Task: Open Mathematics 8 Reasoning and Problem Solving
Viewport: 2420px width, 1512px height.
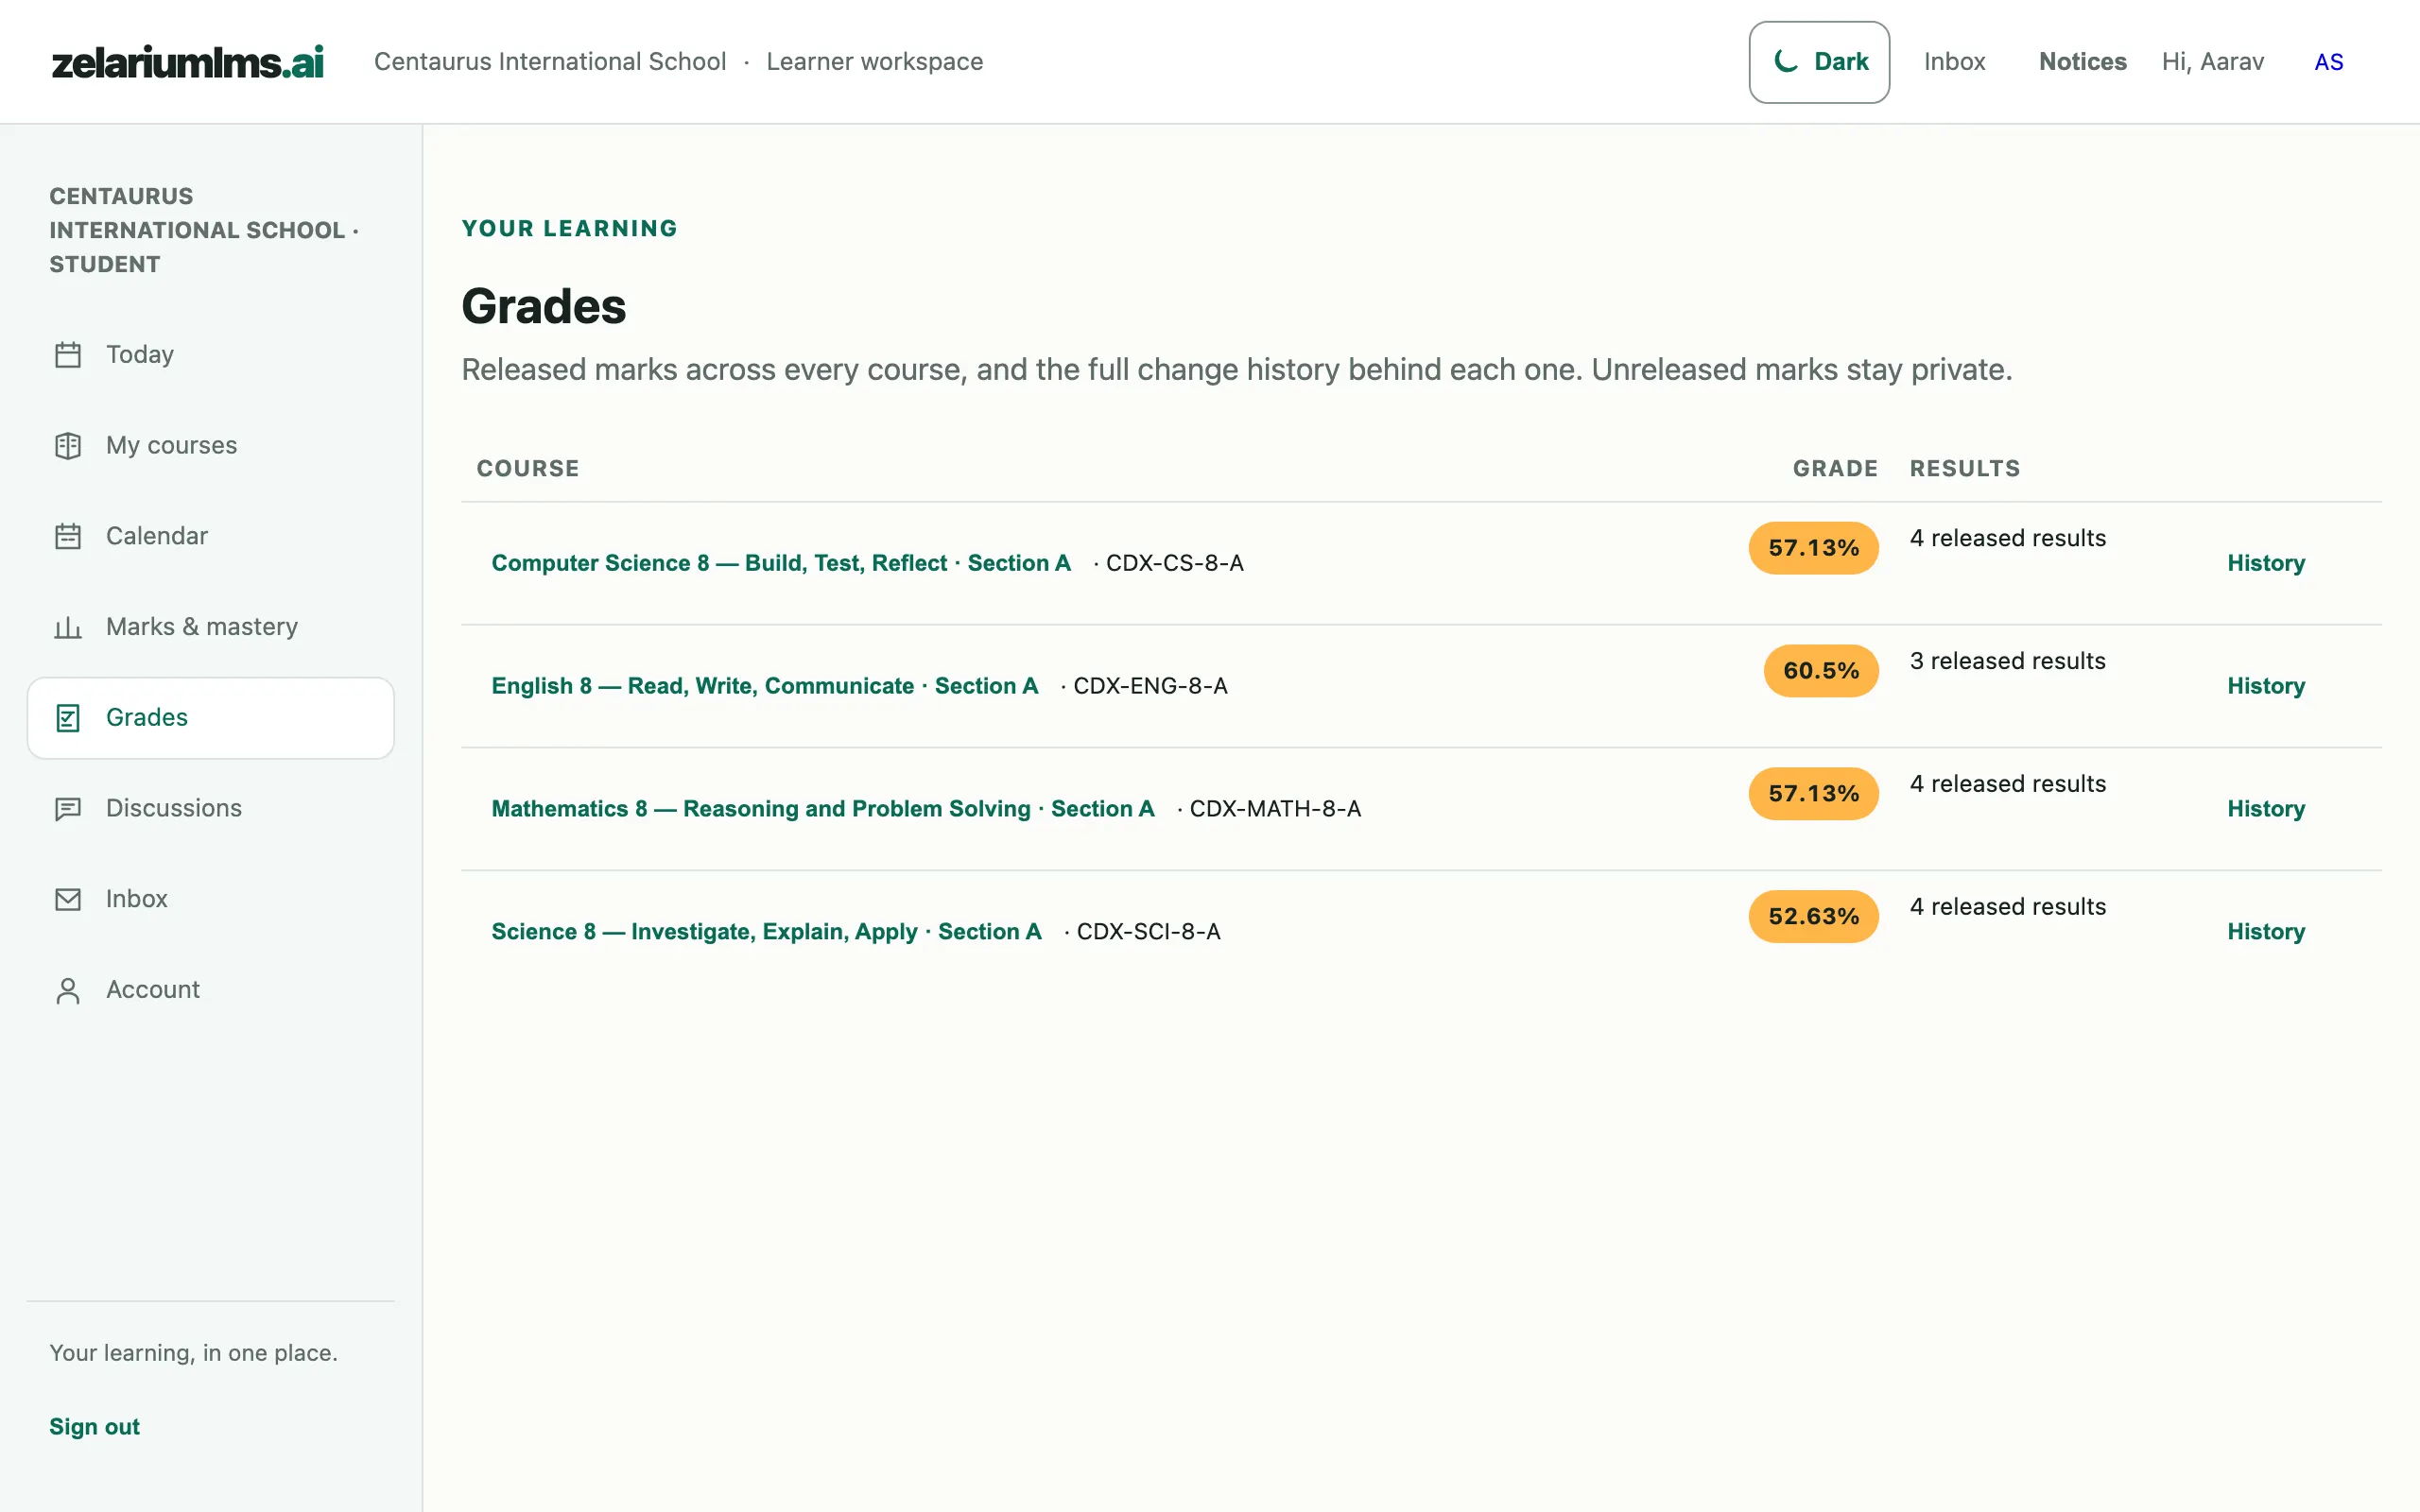Action: point(823,809)
